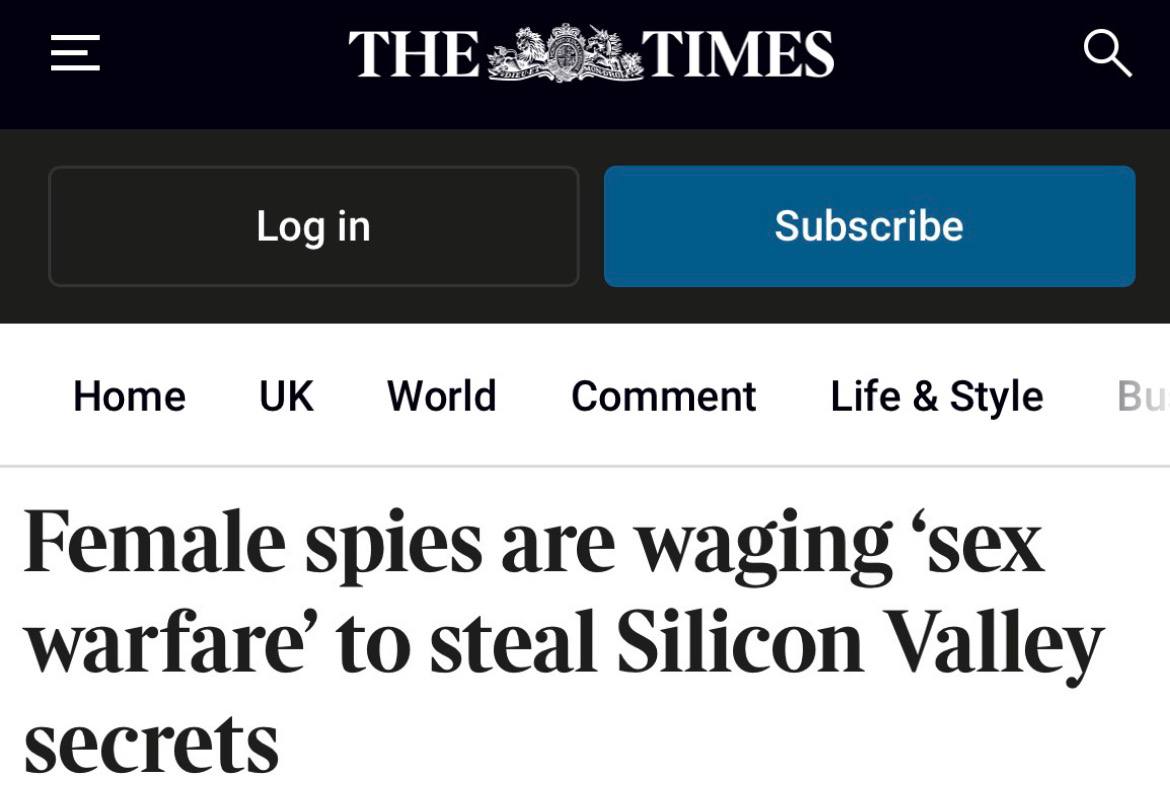Screen dimensions: 1170x791
Task: Open the UK news section
Action: (x=286, y=396)
